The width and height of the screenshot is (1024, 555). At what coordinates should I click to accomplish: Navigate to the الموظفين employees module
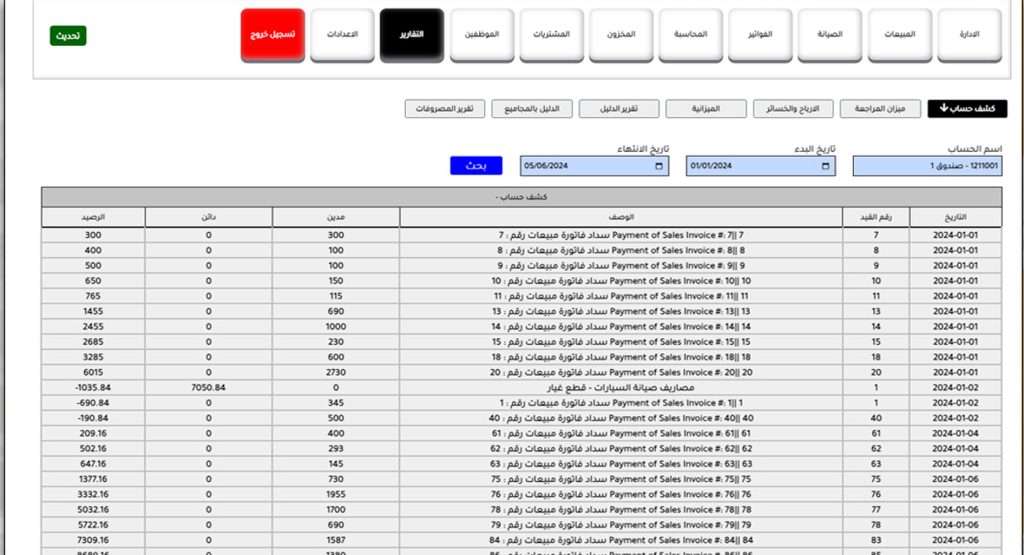(x=482, y=35)
